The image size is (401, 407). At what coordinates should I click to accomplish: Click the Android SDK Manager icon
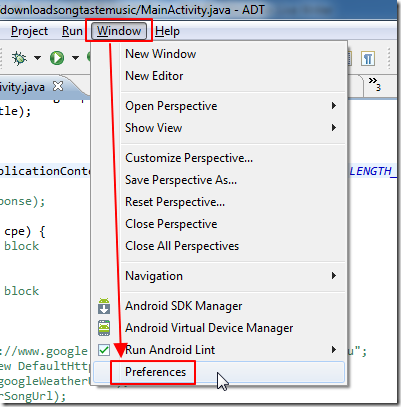click(x=104, y=306)
